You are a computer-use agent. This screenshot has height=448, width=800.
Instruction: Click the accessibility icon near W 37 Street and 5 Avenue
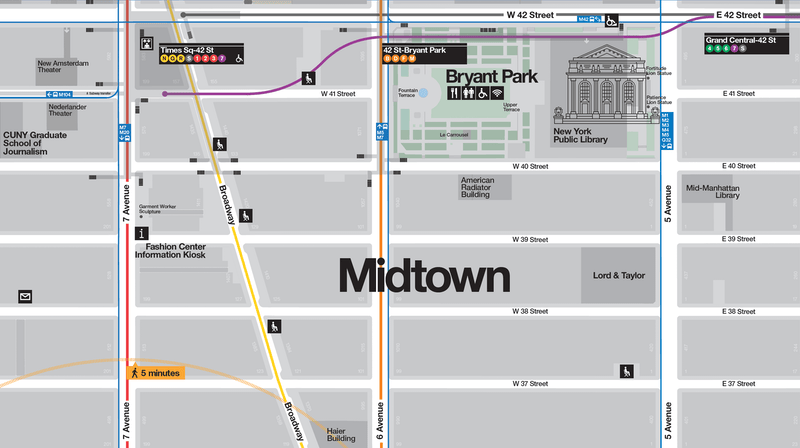(627, 371)
